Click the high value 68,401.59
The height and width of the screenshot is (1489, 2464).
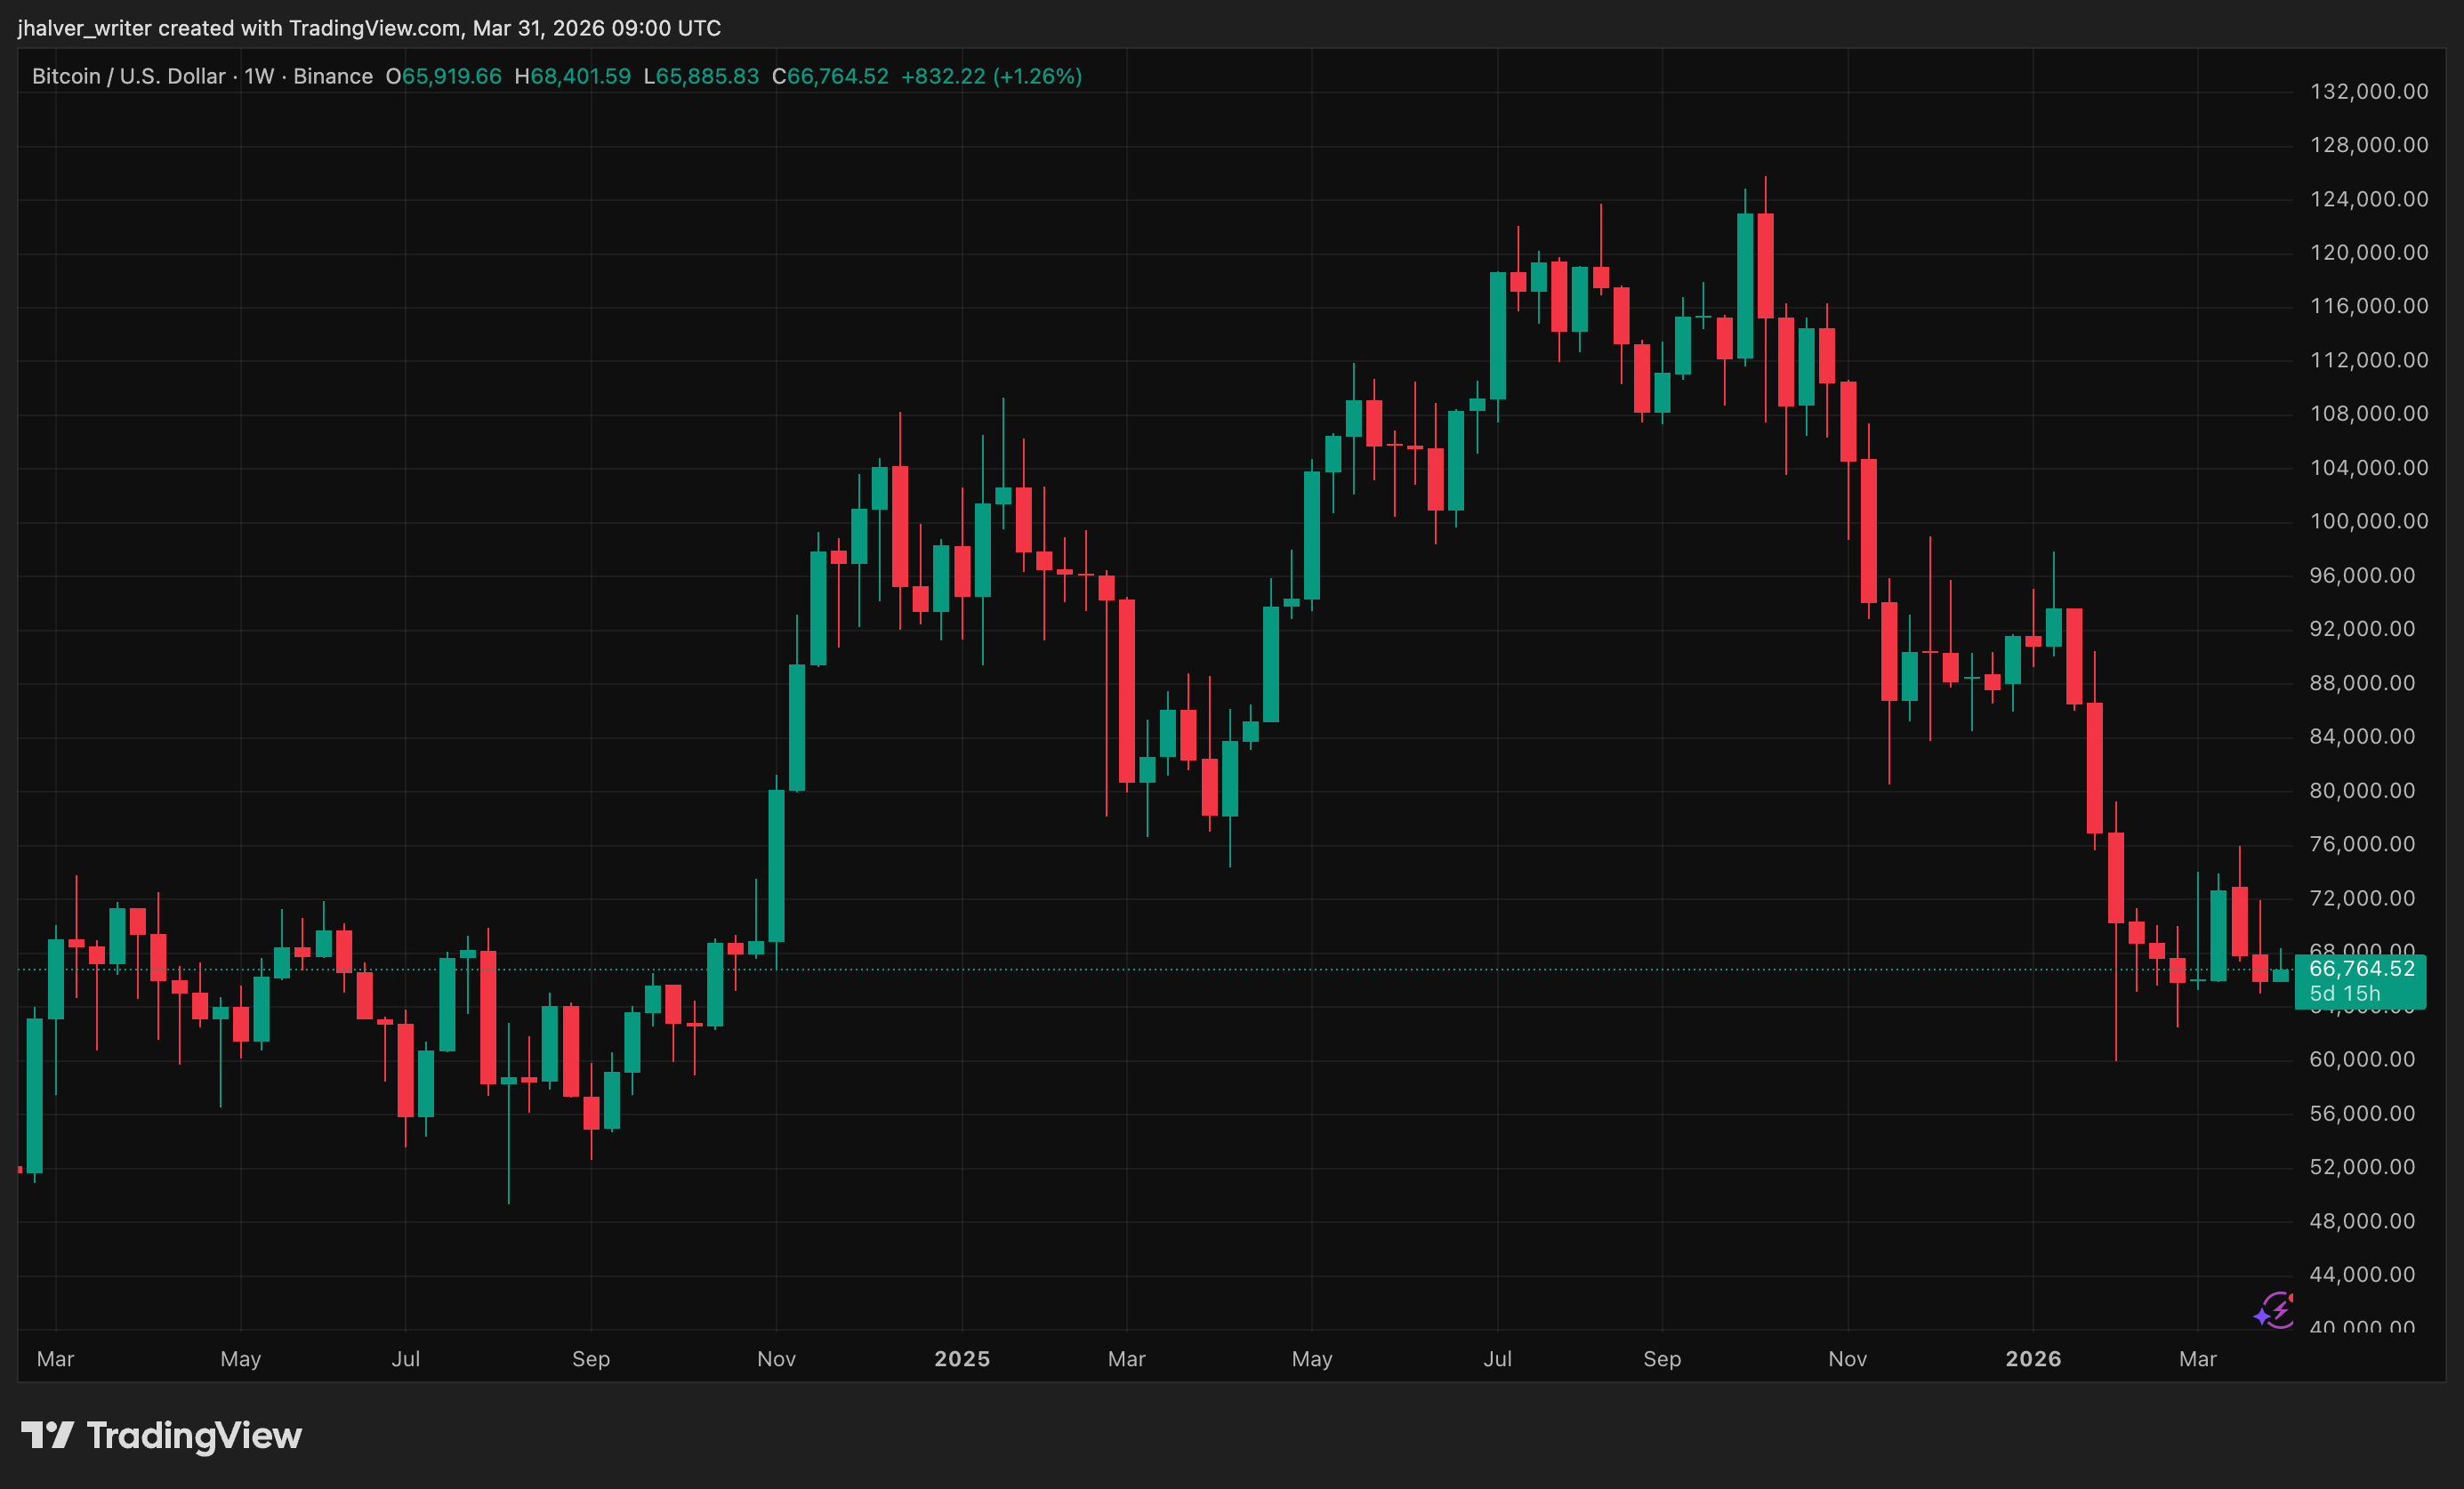point(580,76)
